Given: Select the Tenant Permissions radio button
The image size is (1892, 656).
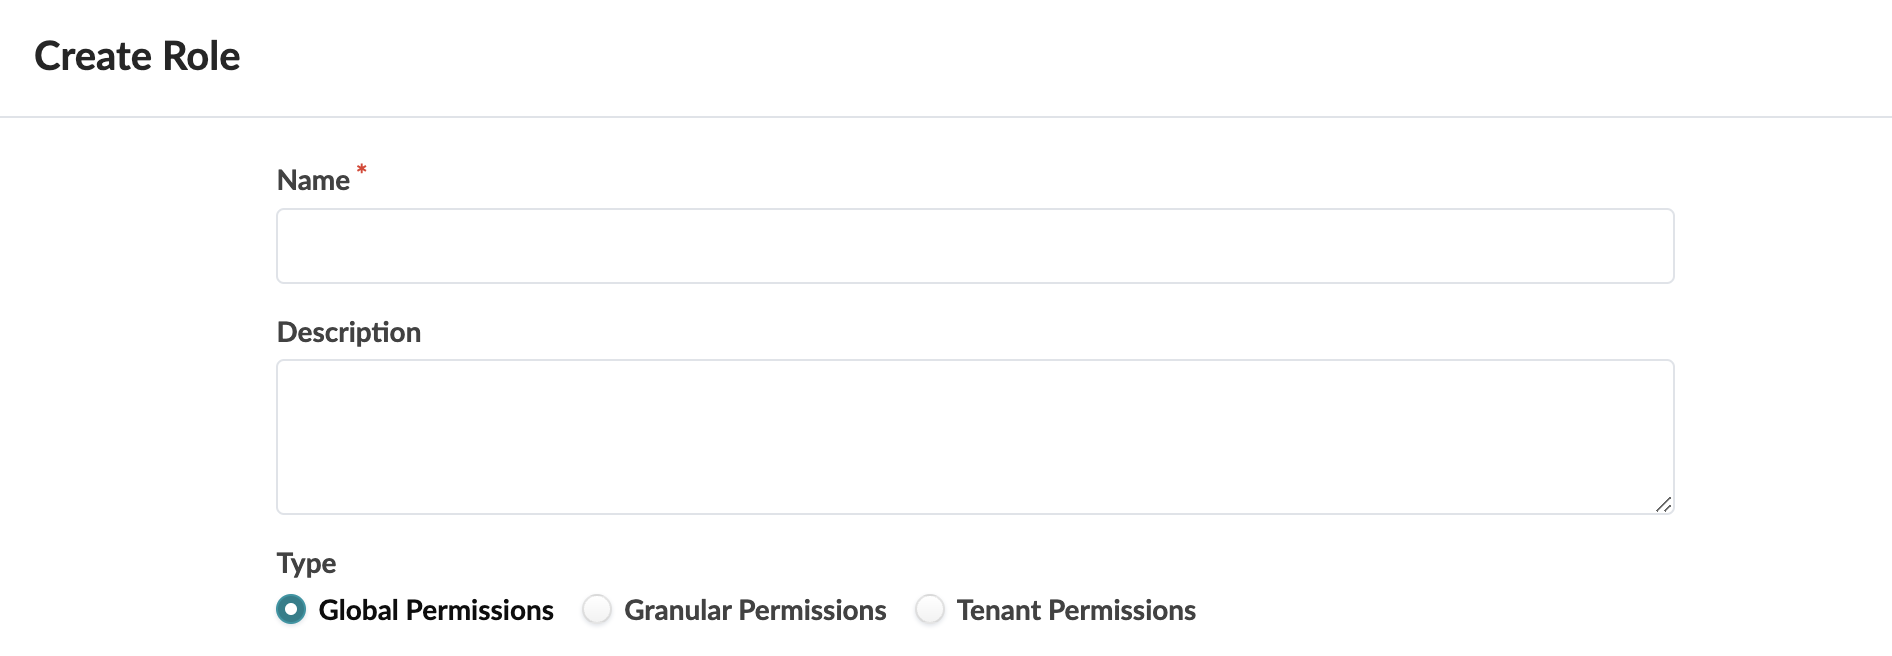Looking at the screenshot, I should pyautogui.click(x=930, y=609).
